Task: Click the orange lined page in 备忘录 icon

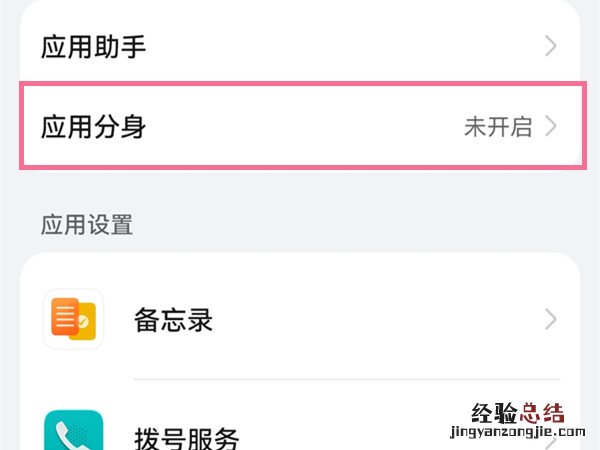Action: [x=65, y=317]
